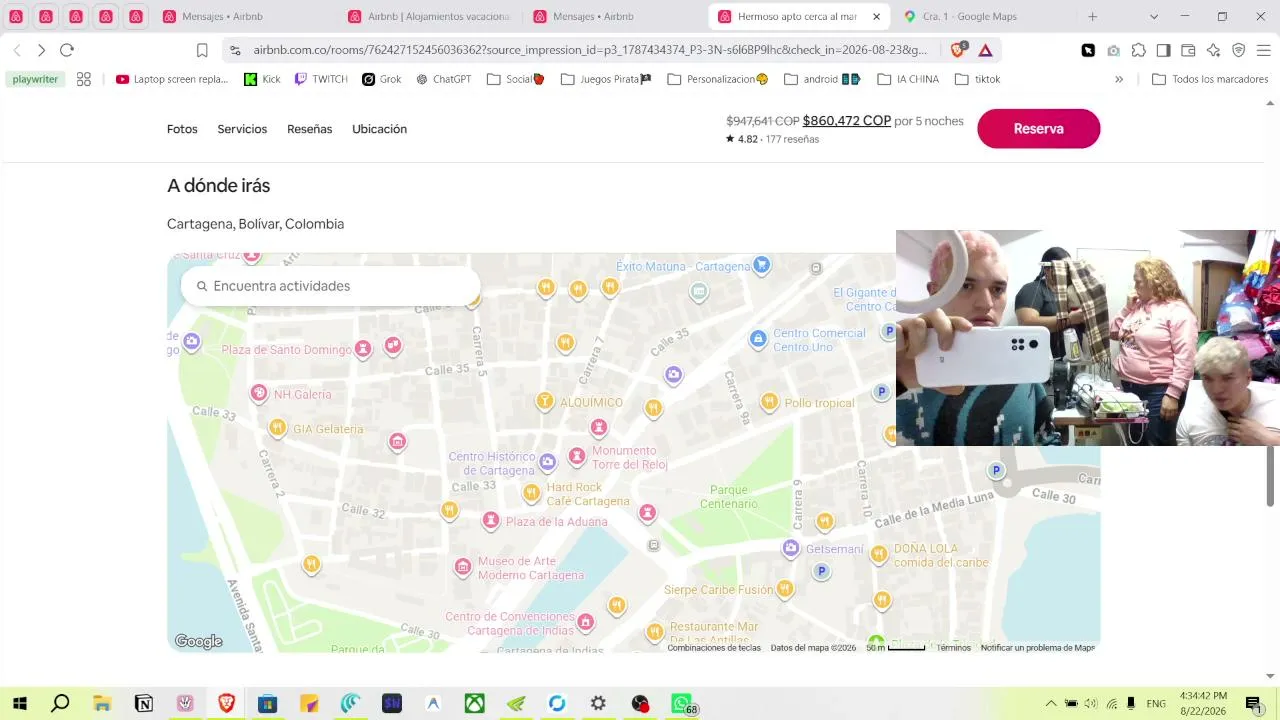
Task: Click the Encuentra actividades search field
Action: point(330,286)
